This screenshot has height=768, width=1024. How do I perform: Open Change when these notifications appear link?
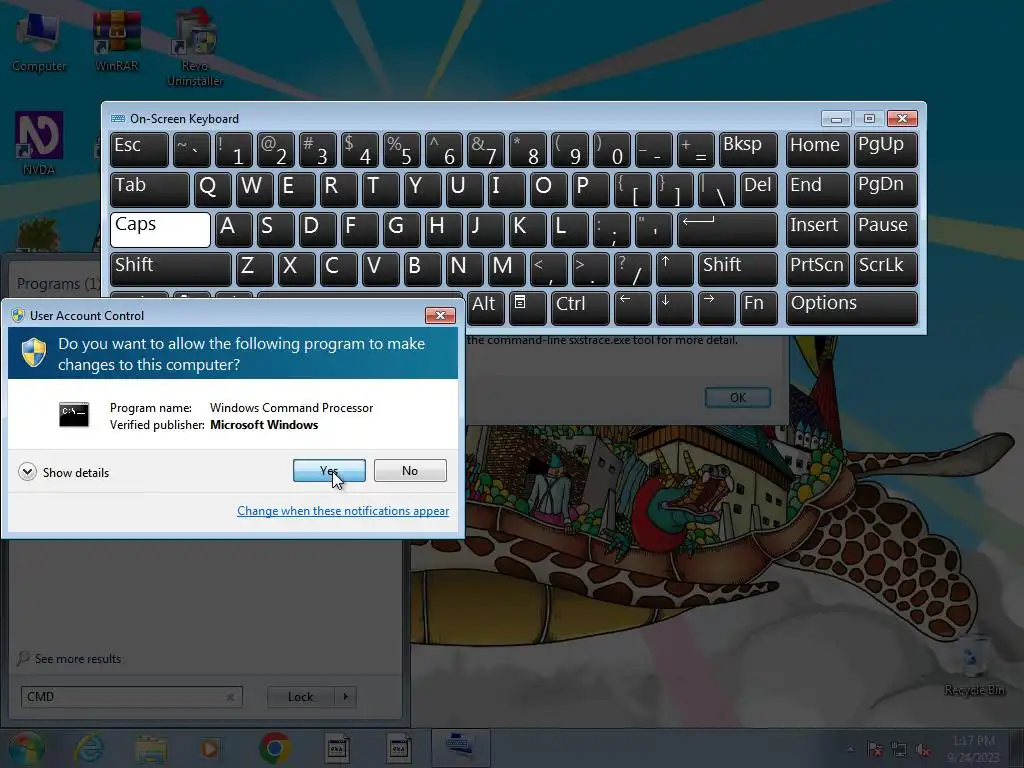[x=343, y=511]
